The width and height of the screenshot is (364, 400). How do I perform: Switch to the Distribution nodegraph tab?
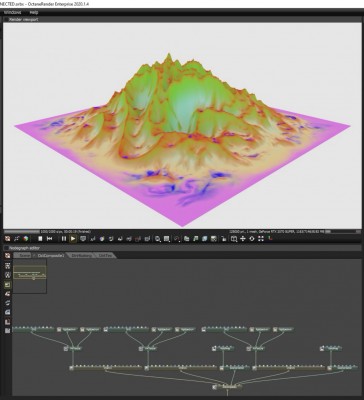81,255
